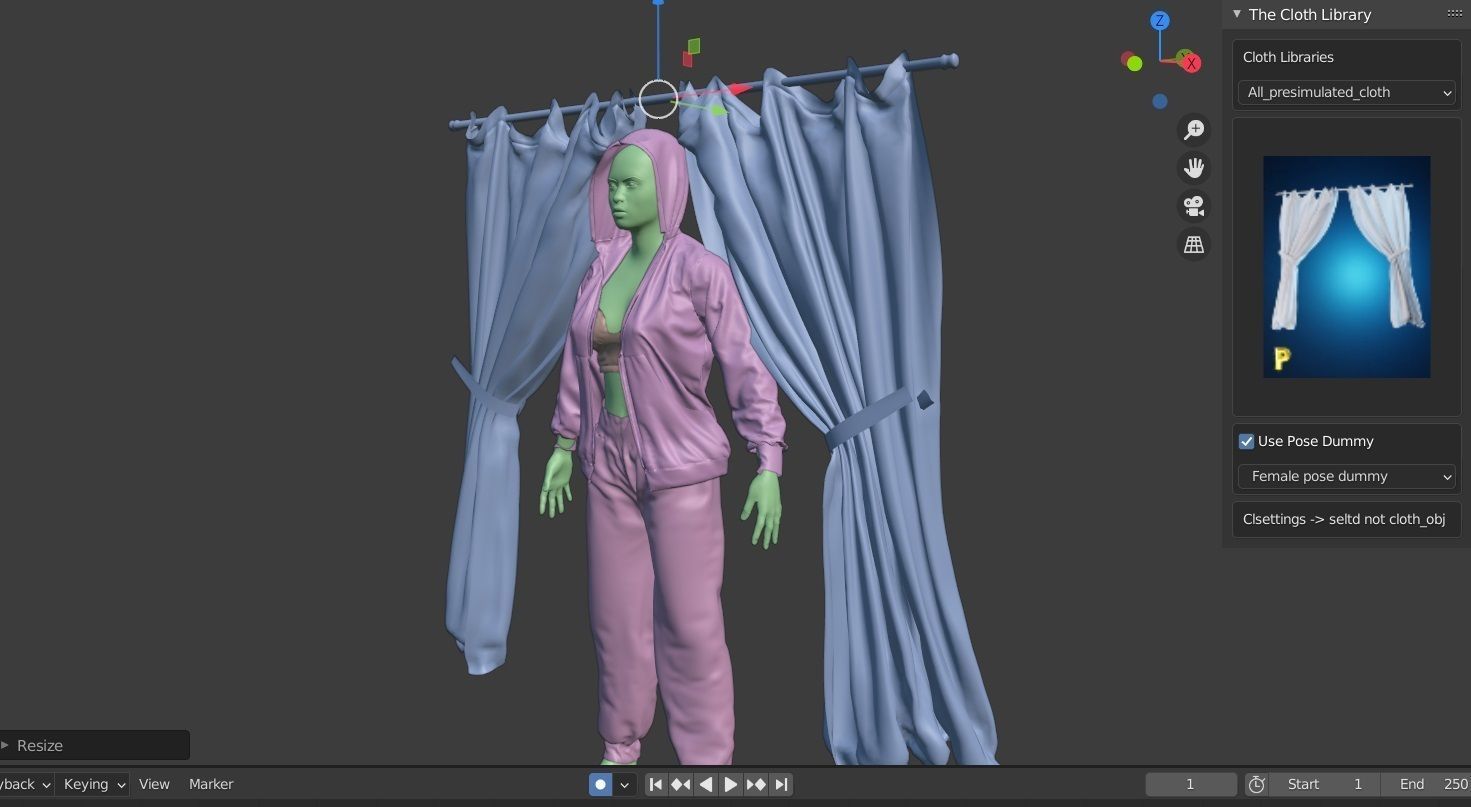
Task: Click the red X axis on the navigation gizmo
Action: point(1191,63)
